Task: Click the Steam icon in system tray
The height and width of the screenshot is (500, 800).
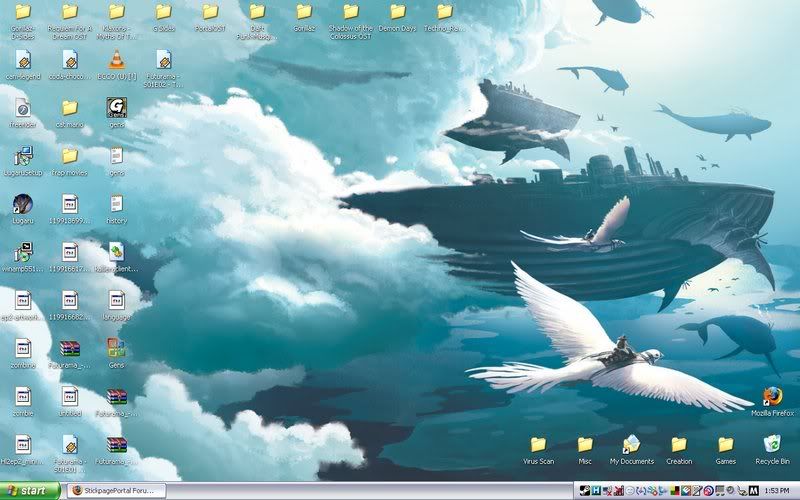Action: pos(585,491)
